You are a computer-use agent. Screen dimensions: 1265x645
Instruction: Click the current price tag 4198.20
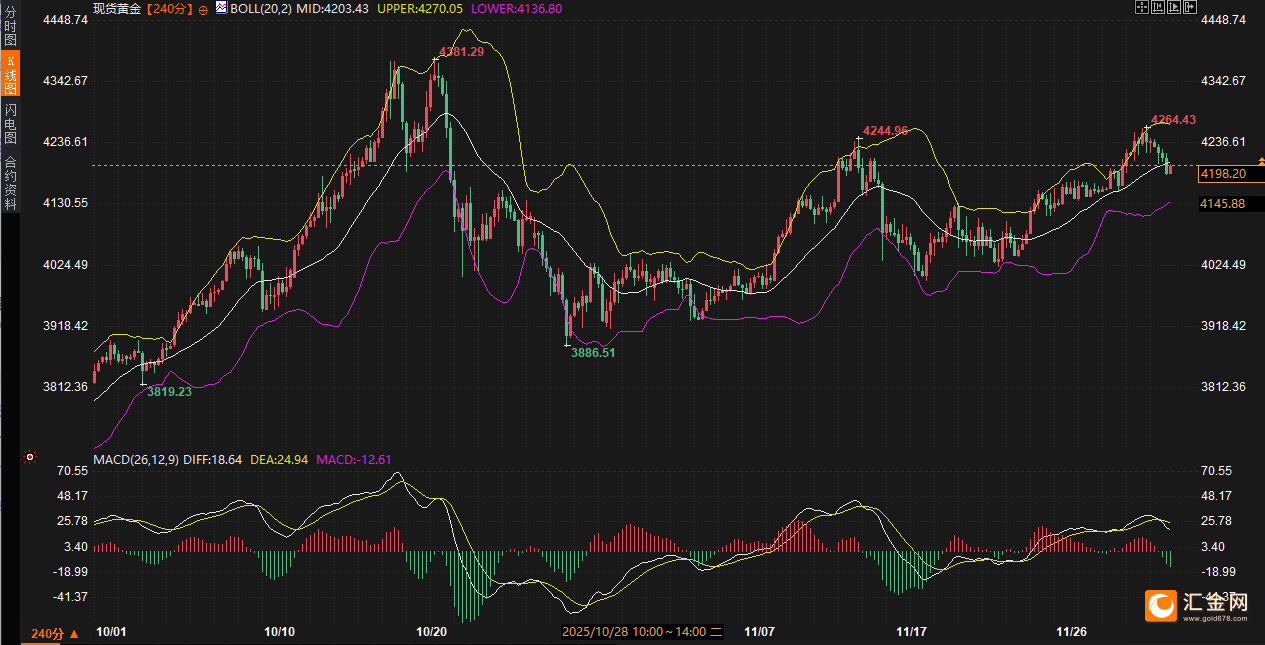pos(1222,174)
